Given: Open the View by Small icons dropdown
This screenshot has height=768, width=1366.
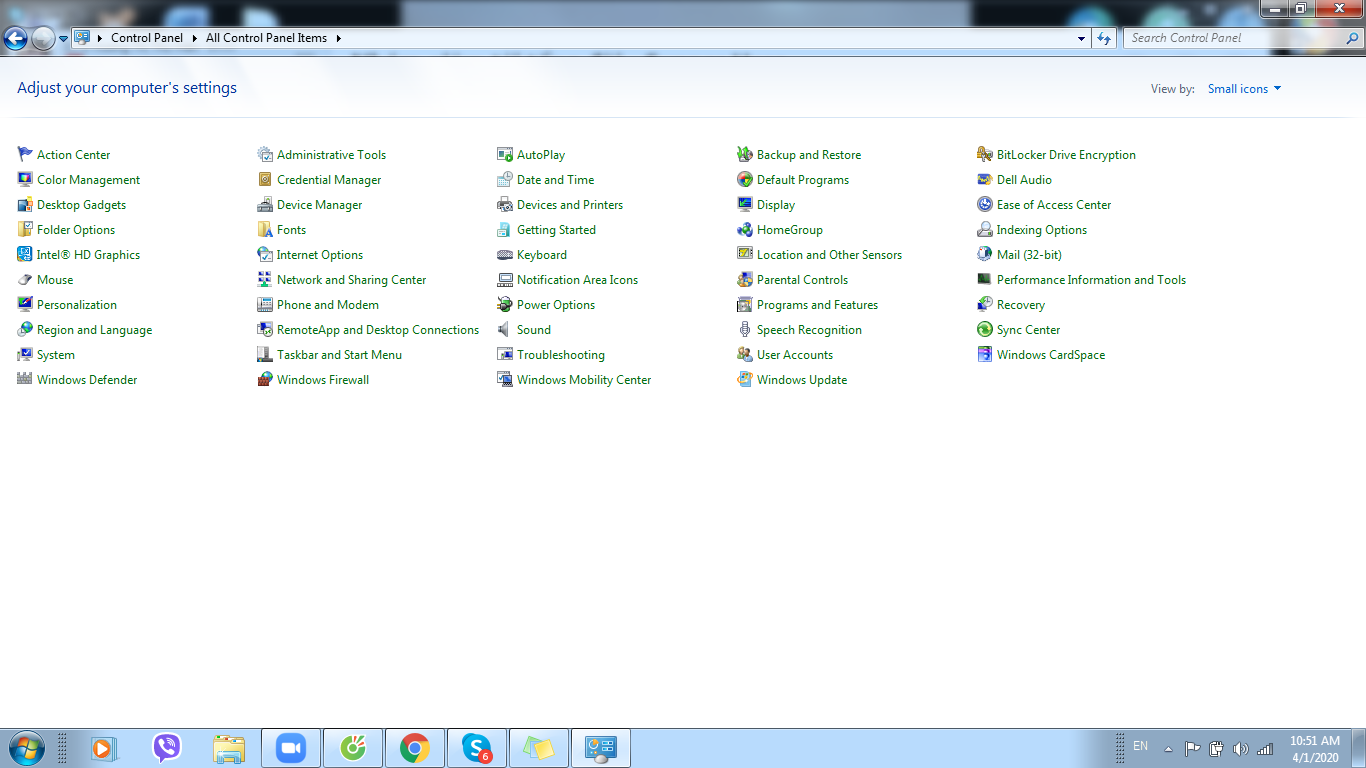Looking at the screenshot, I should point(1244,89).
